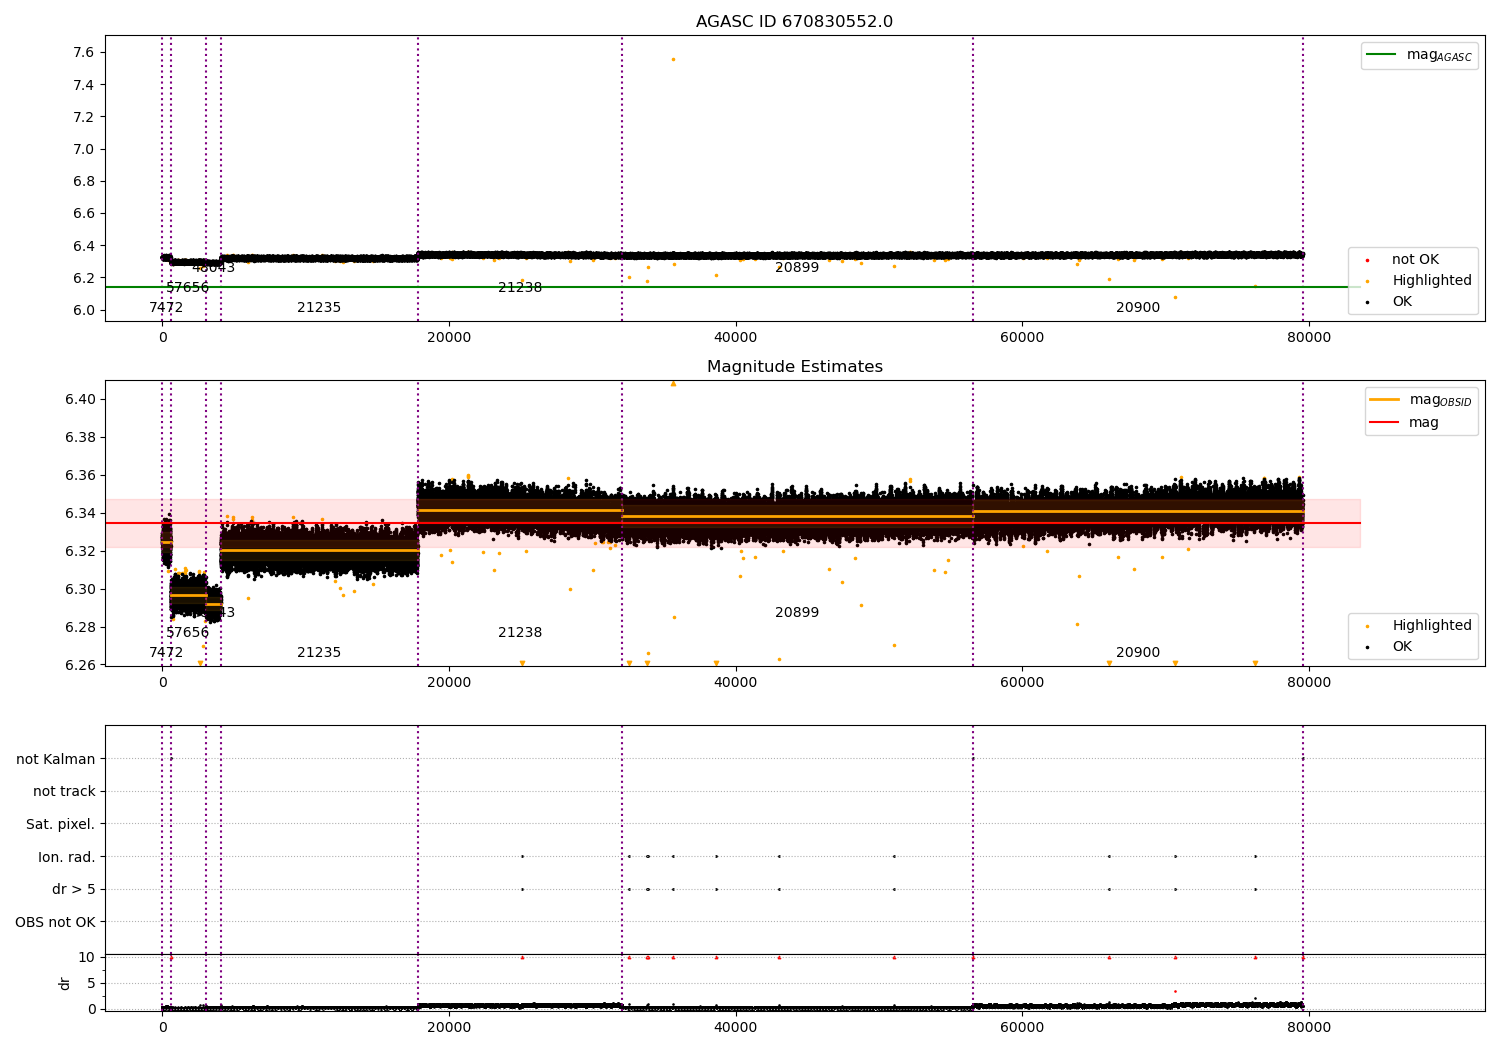Select the 40000 x-tick under the top plot

click(736, 337)
